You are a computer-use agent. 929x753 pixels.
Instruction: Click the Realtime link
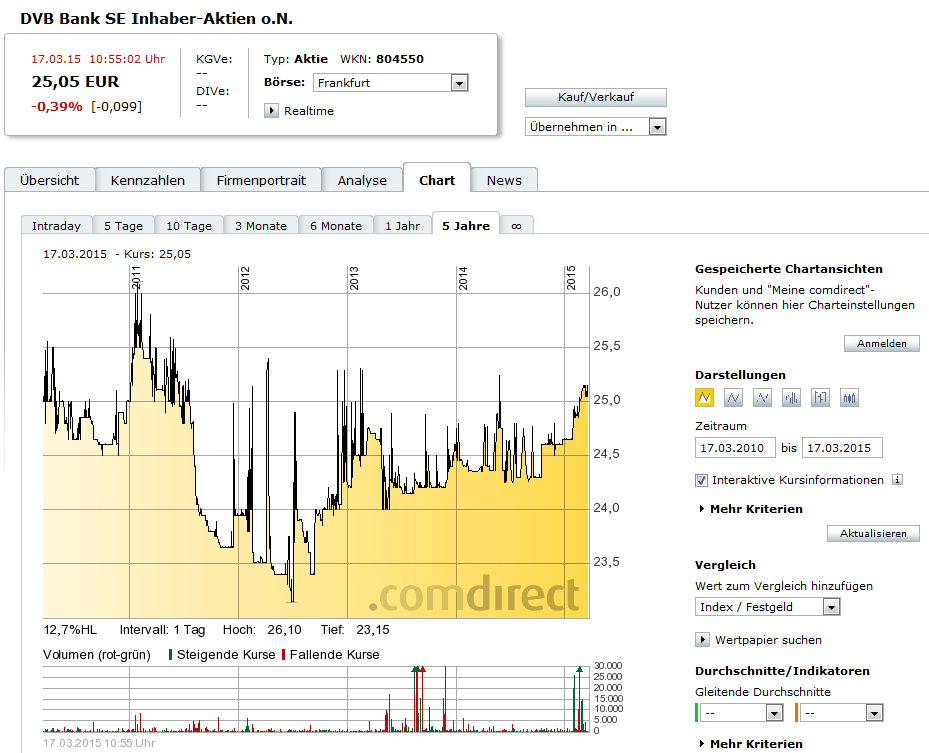click(309, 111)
